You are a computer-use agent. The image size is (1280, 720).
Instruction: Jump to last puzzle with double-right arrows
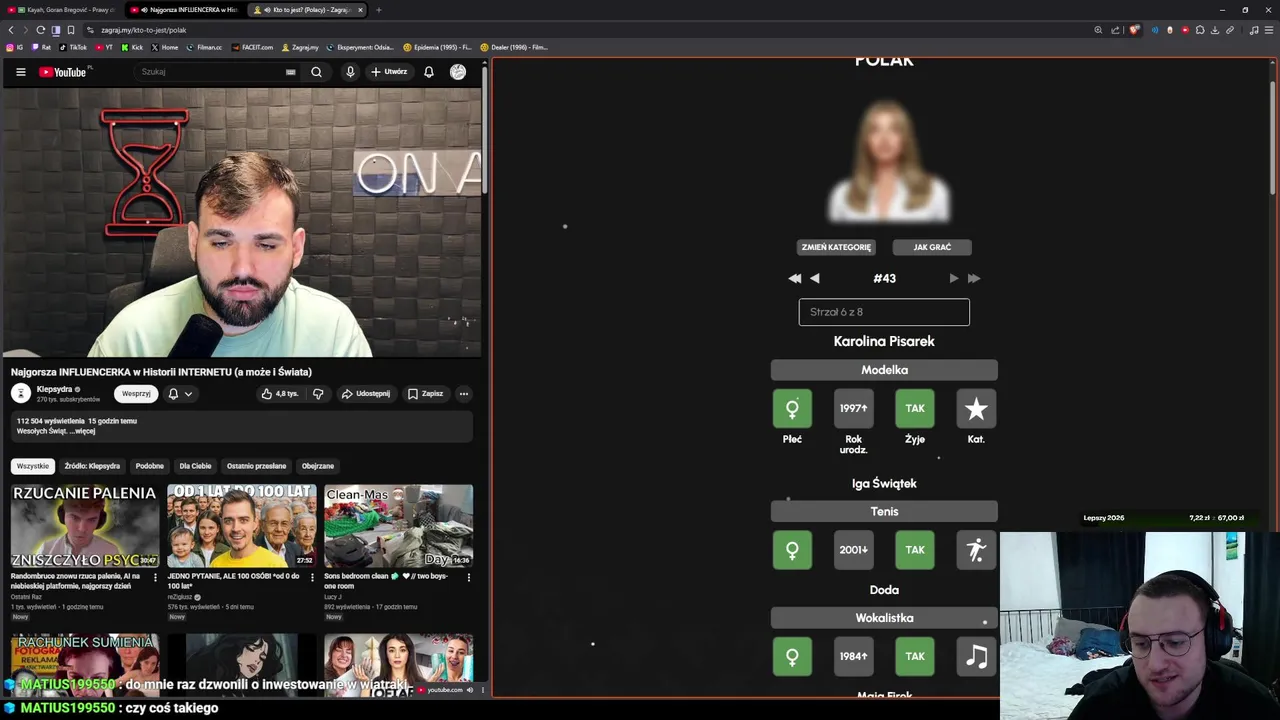974,279
